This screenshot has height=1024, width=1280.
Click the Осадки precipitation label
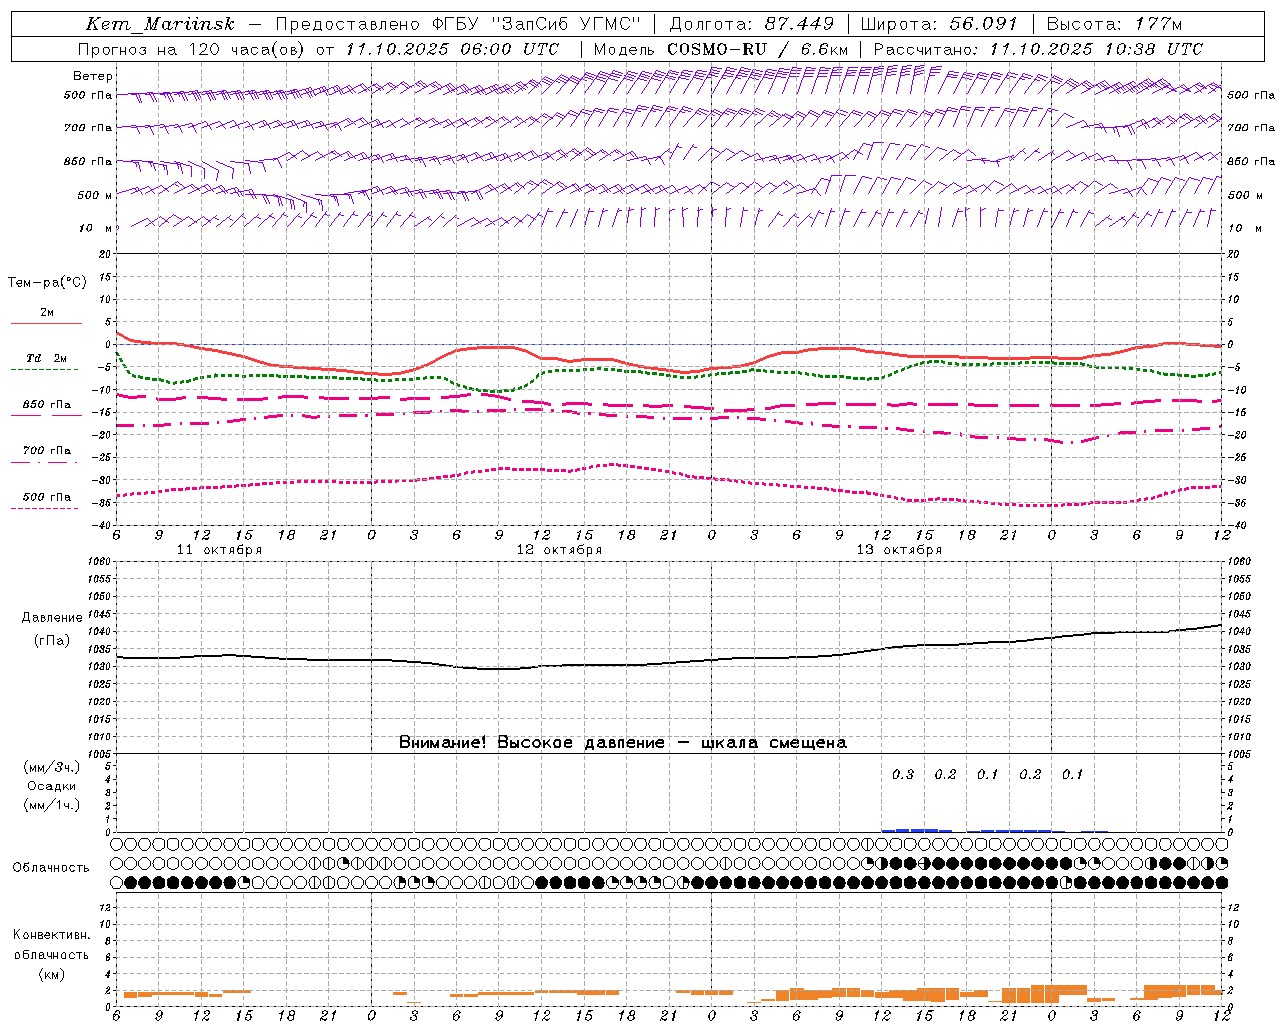(51, 786)
